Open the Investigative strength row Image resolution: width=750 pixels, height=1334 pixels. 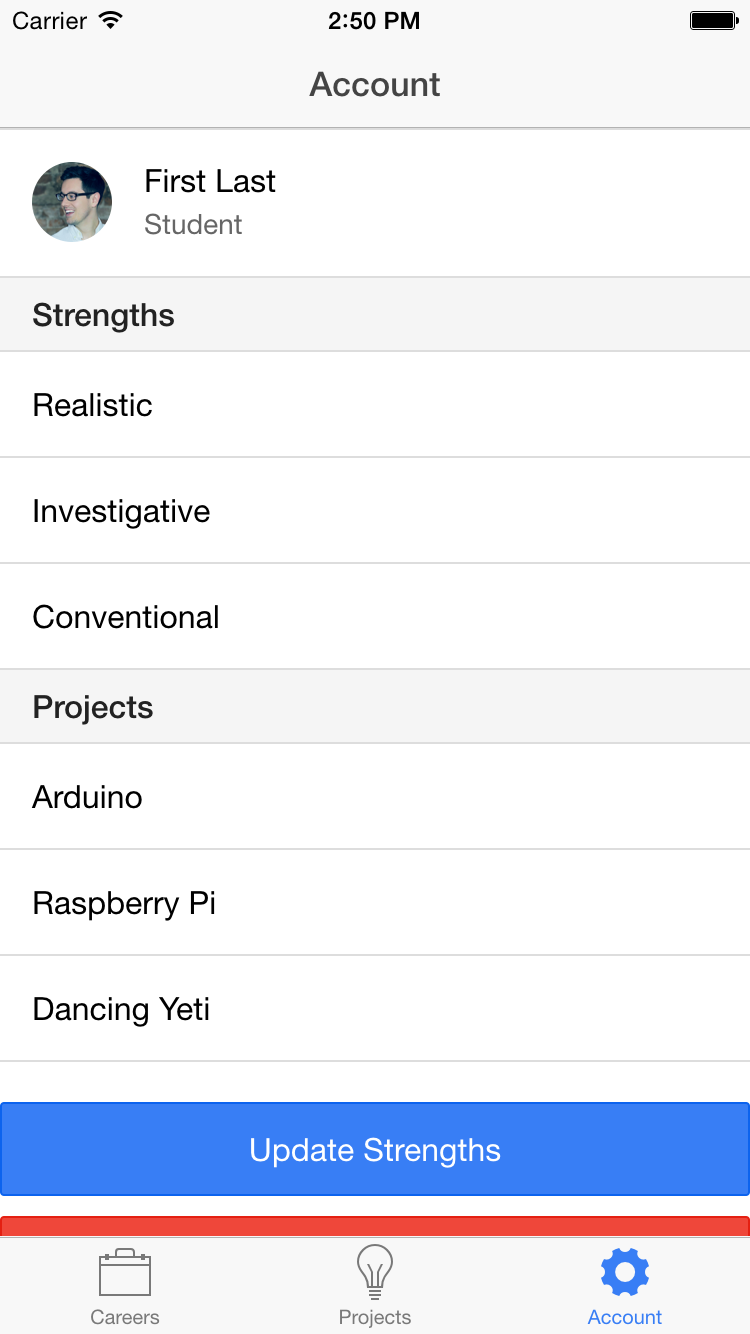(x=375, y=511)
